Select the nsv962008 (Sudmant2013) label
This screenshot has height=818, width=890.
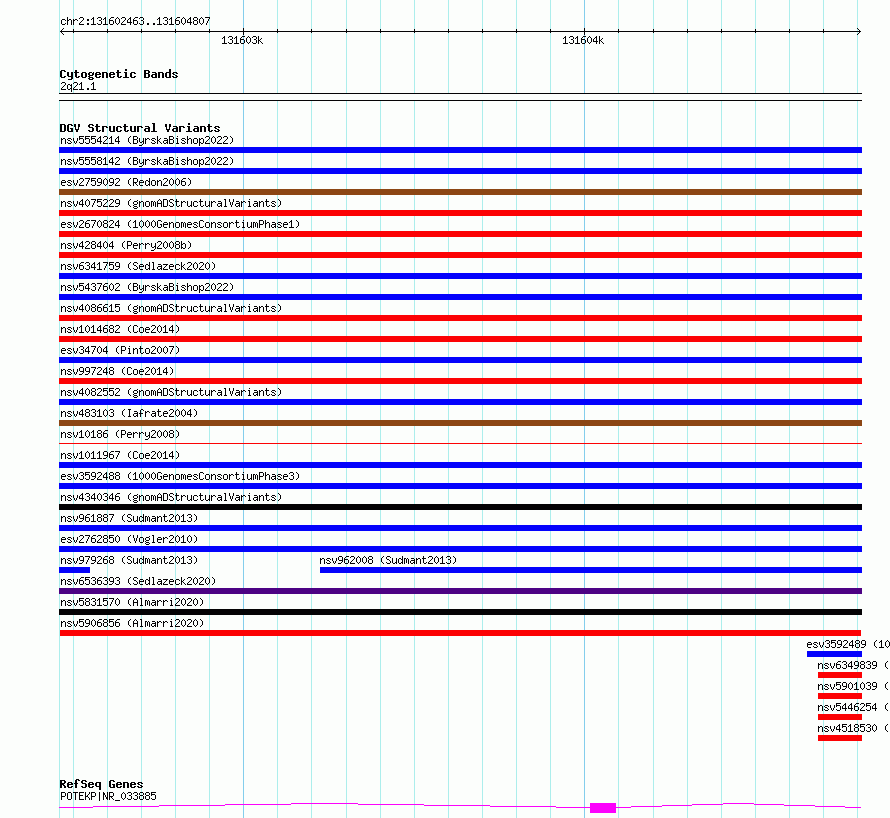[388, 560]
